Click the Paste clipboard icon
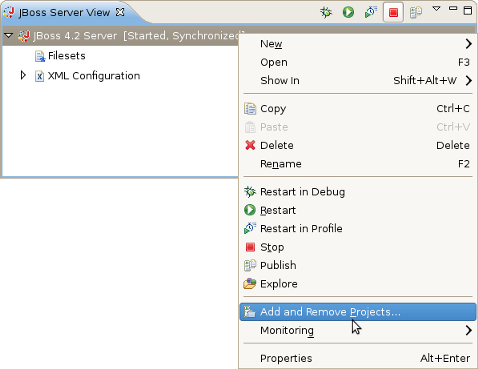Screen dimensions: 478x369 pyautogui.click(x=250, y=127)
